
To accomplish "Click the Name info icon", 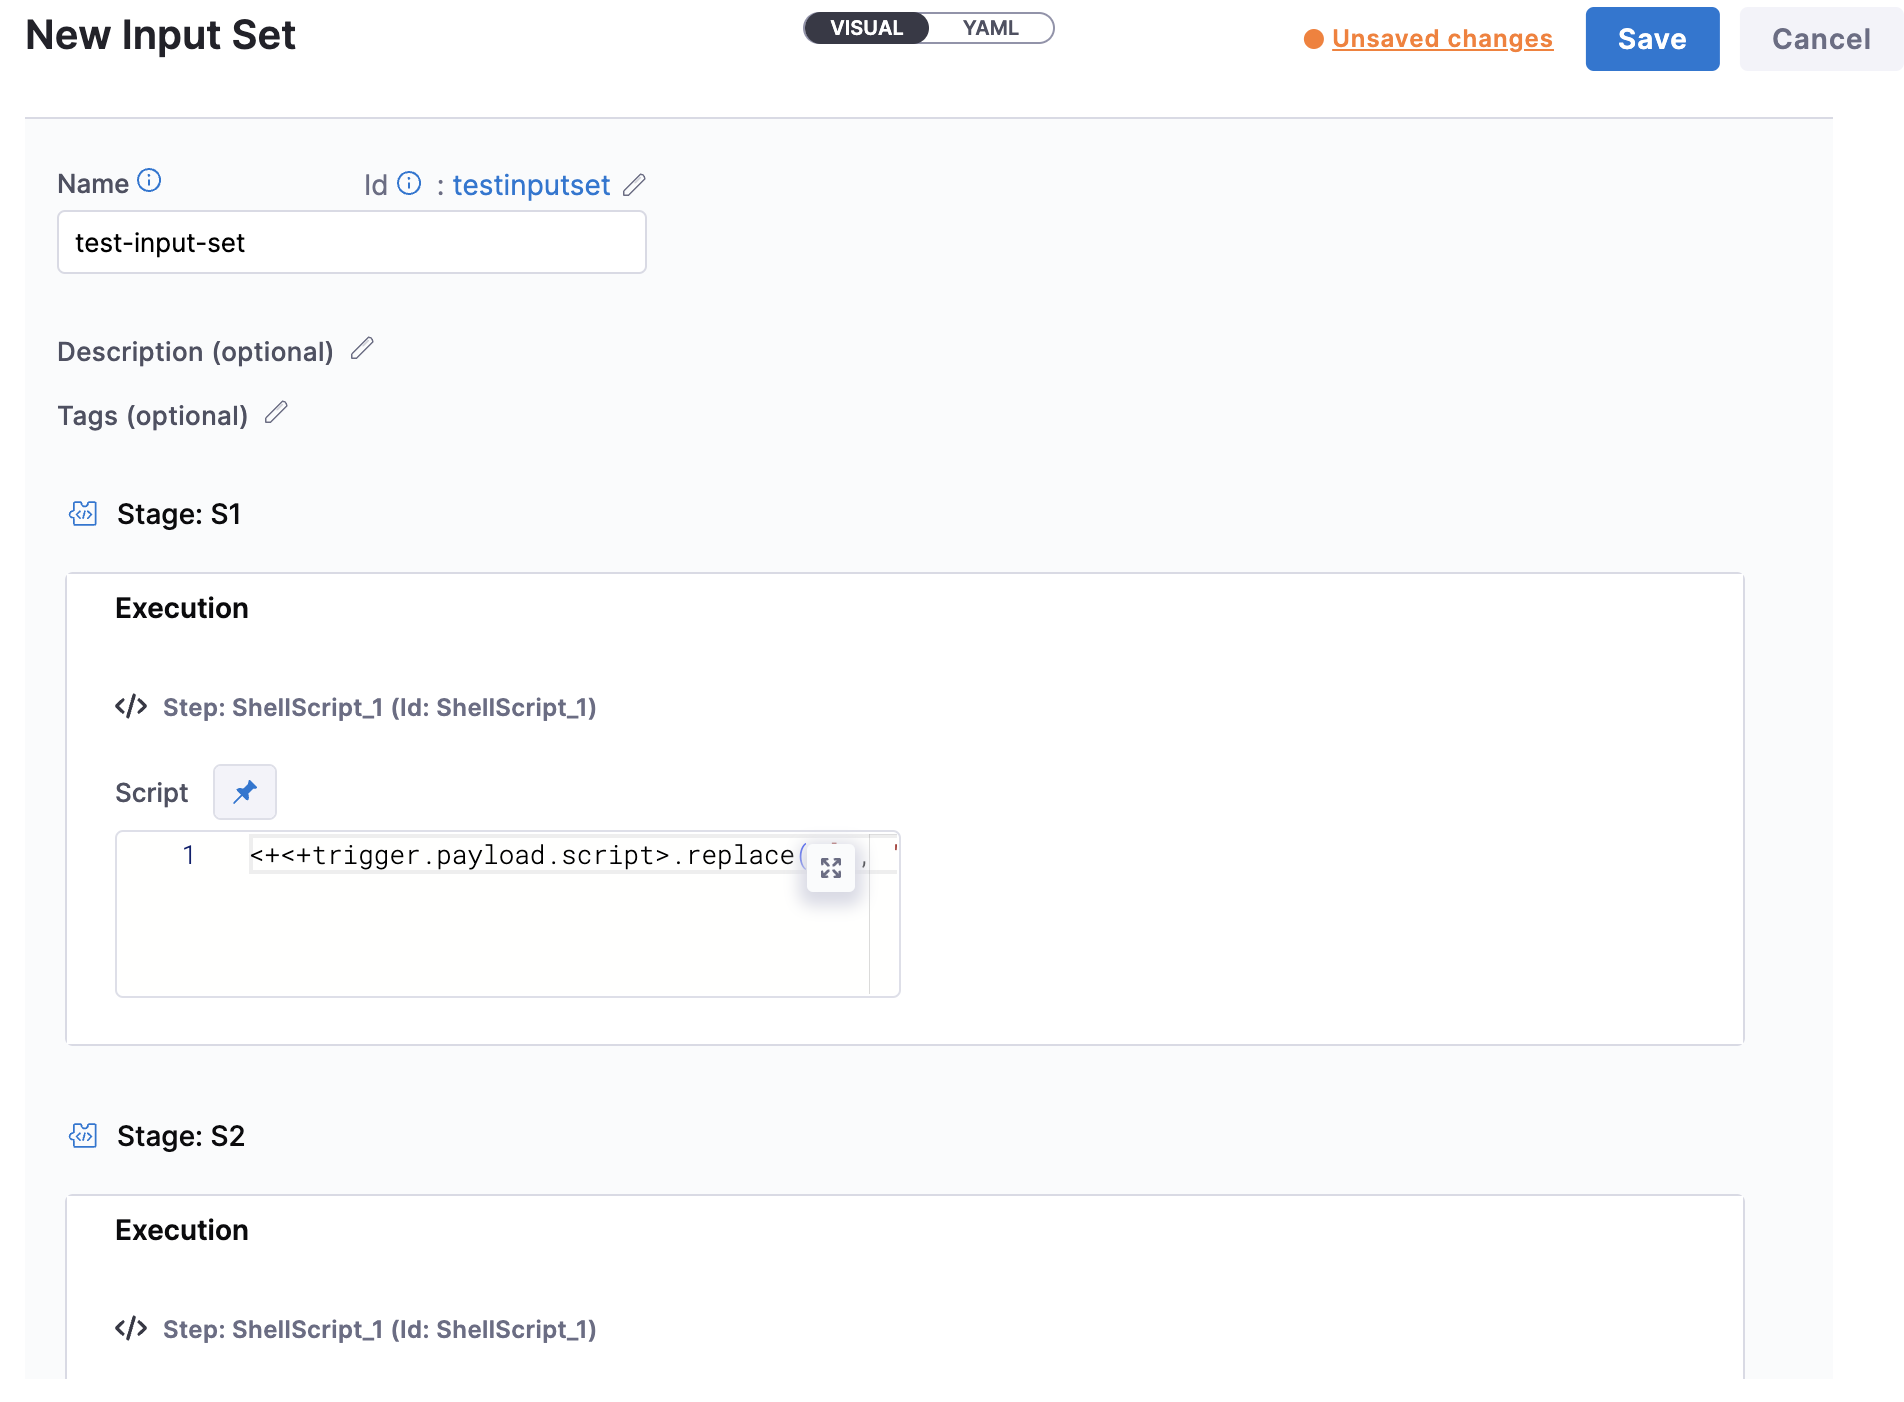I will [149, 181].
